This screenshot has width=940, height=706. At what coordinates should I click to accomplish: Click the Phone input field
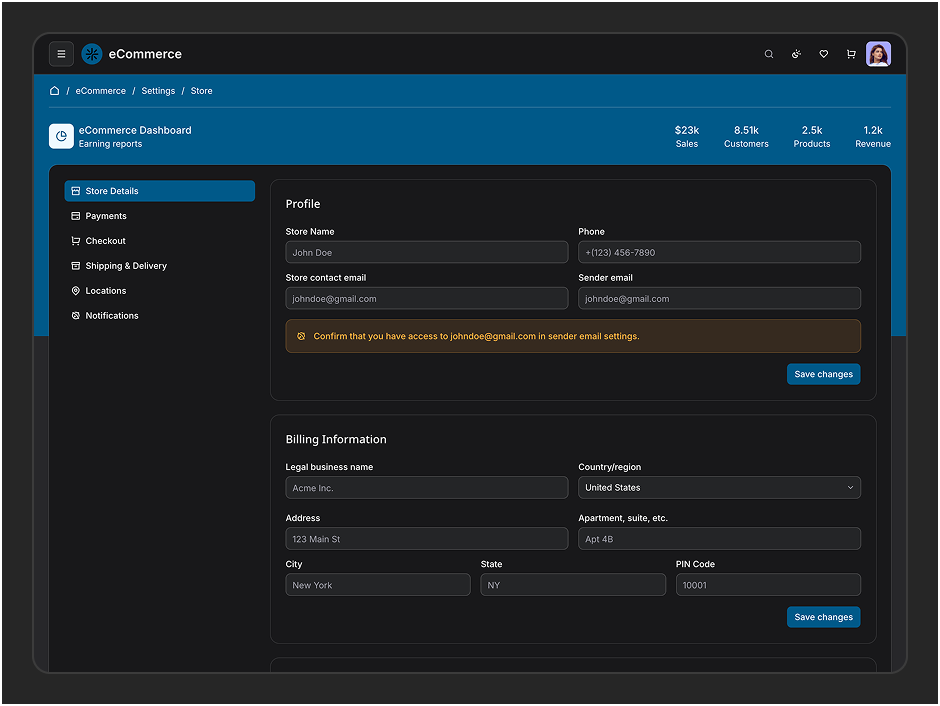[719, 252]
